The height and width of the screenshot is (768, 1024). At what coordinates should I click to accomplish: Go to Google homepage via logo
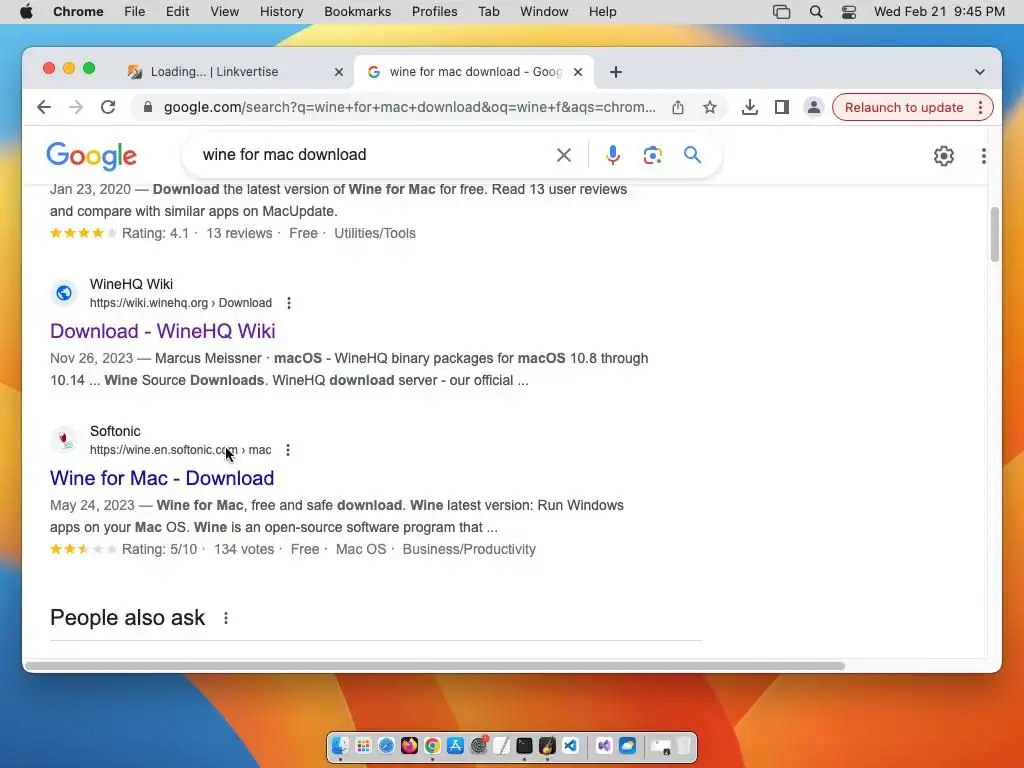(91, 155)
